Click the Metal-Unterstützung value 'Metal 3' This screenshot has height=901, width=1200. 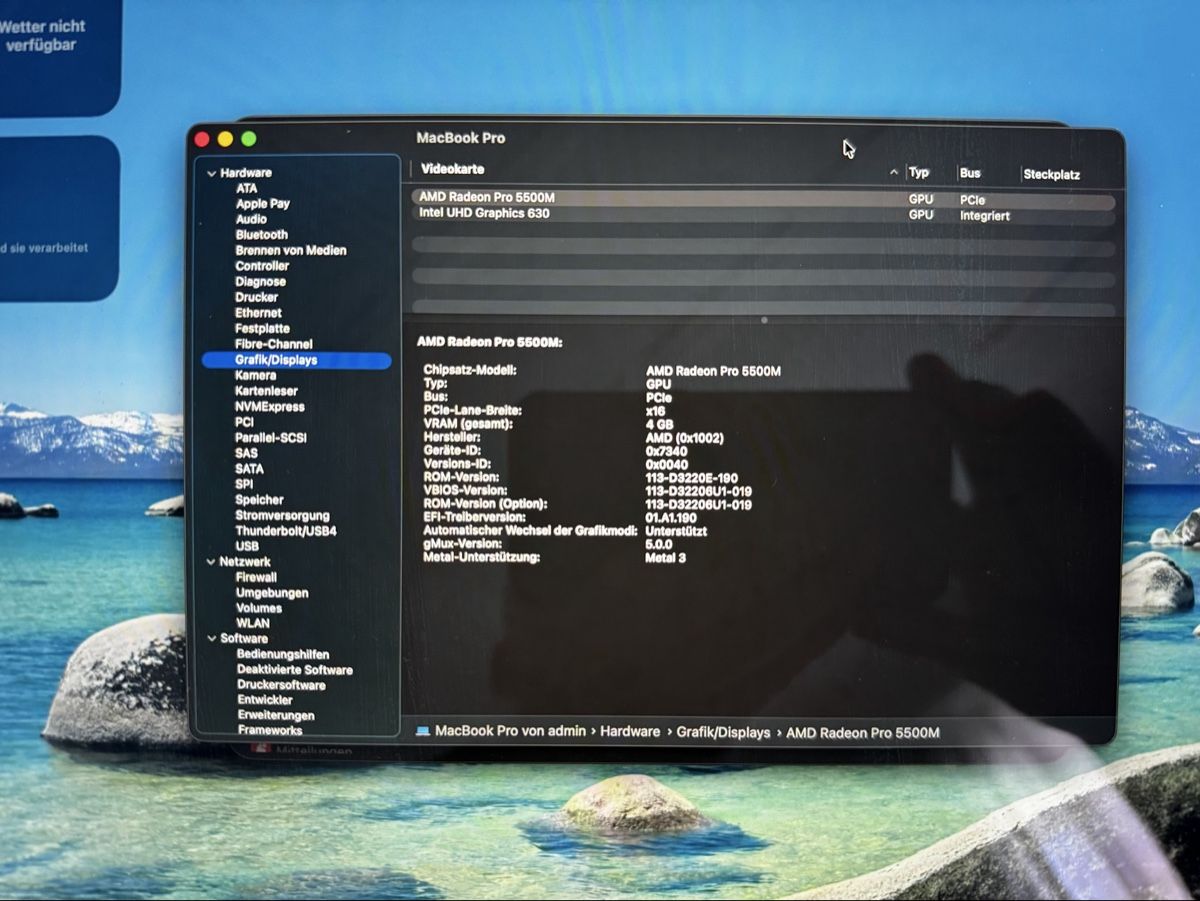[x=665, y=557]
